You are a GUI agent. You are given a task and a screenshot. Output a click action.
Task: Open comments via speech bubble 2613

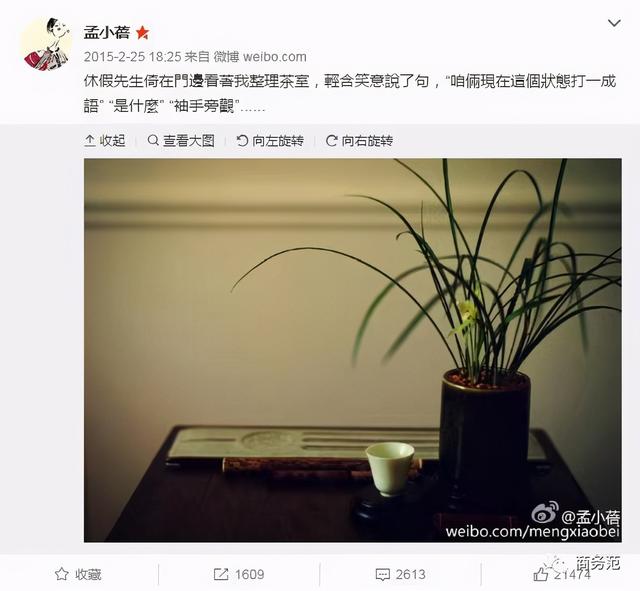(382, 575)
